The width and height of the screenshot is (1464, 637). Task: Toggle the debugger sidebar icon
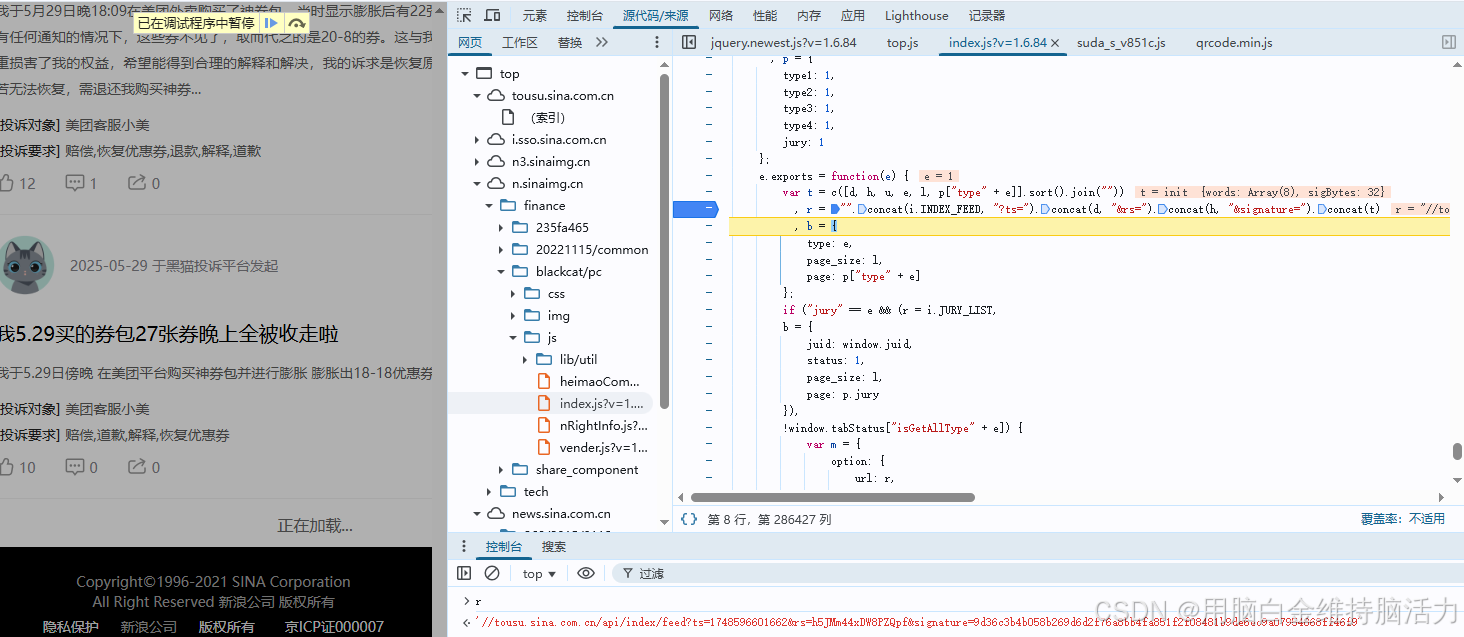1448,42
